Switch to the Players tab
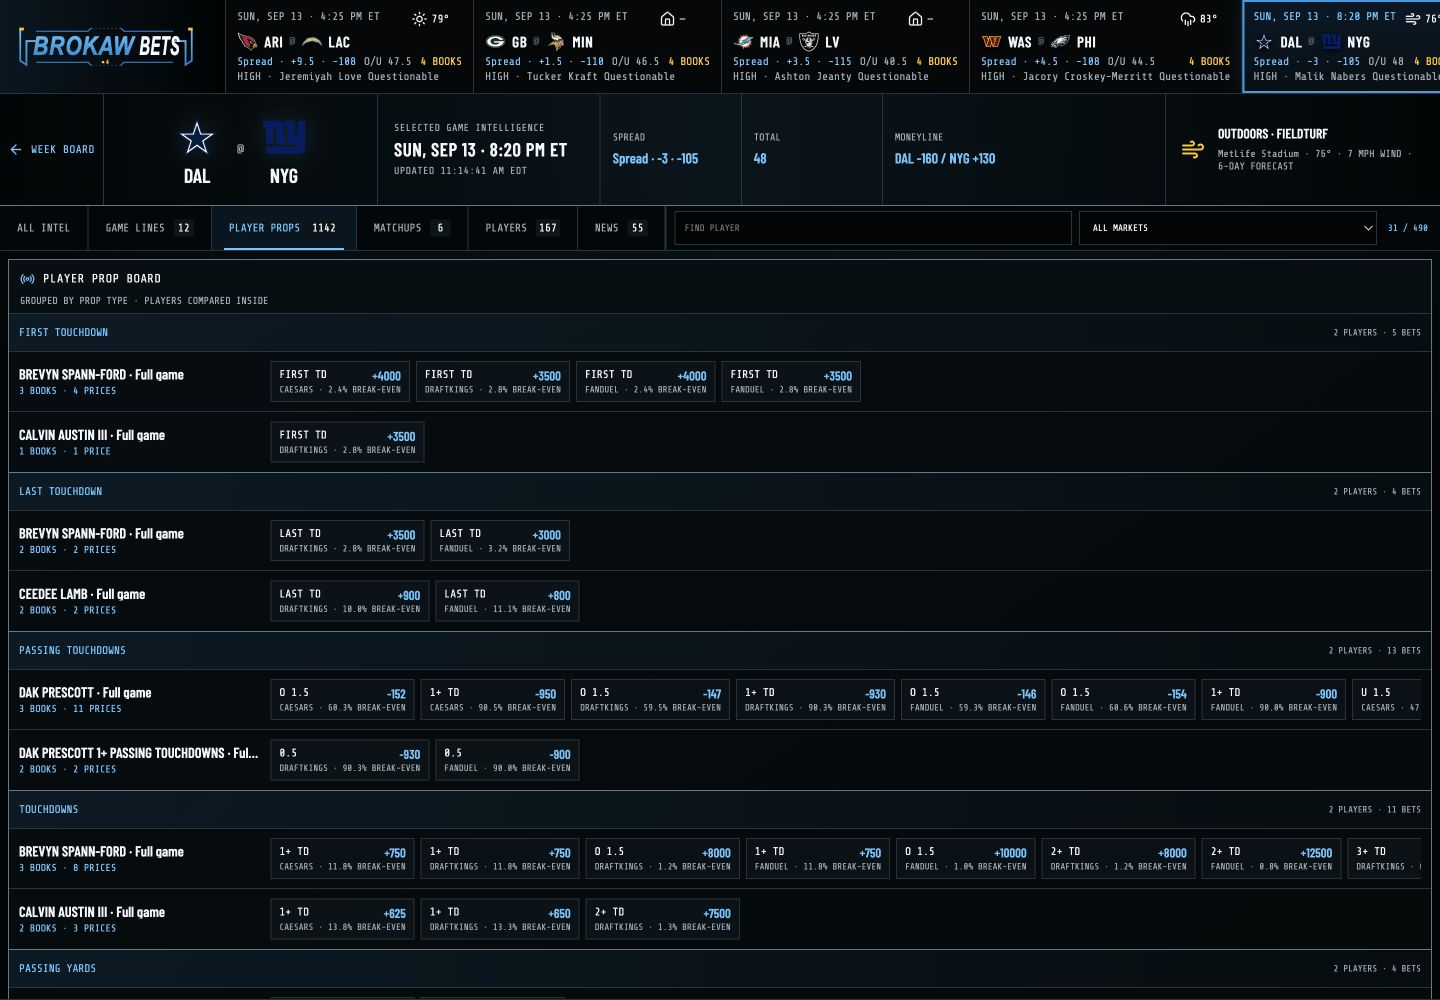Viewport: 1440px width, 1000px height. point(522,228)
